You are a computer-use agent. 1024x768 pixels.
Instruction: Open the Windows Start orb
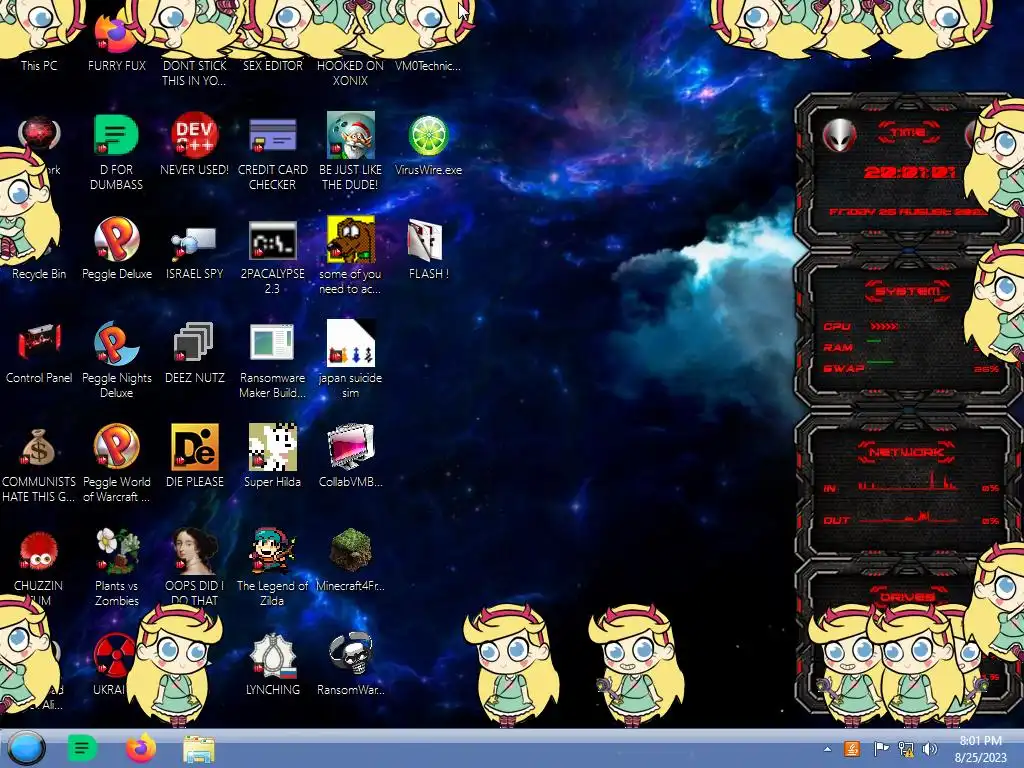[x=26, y=748]
